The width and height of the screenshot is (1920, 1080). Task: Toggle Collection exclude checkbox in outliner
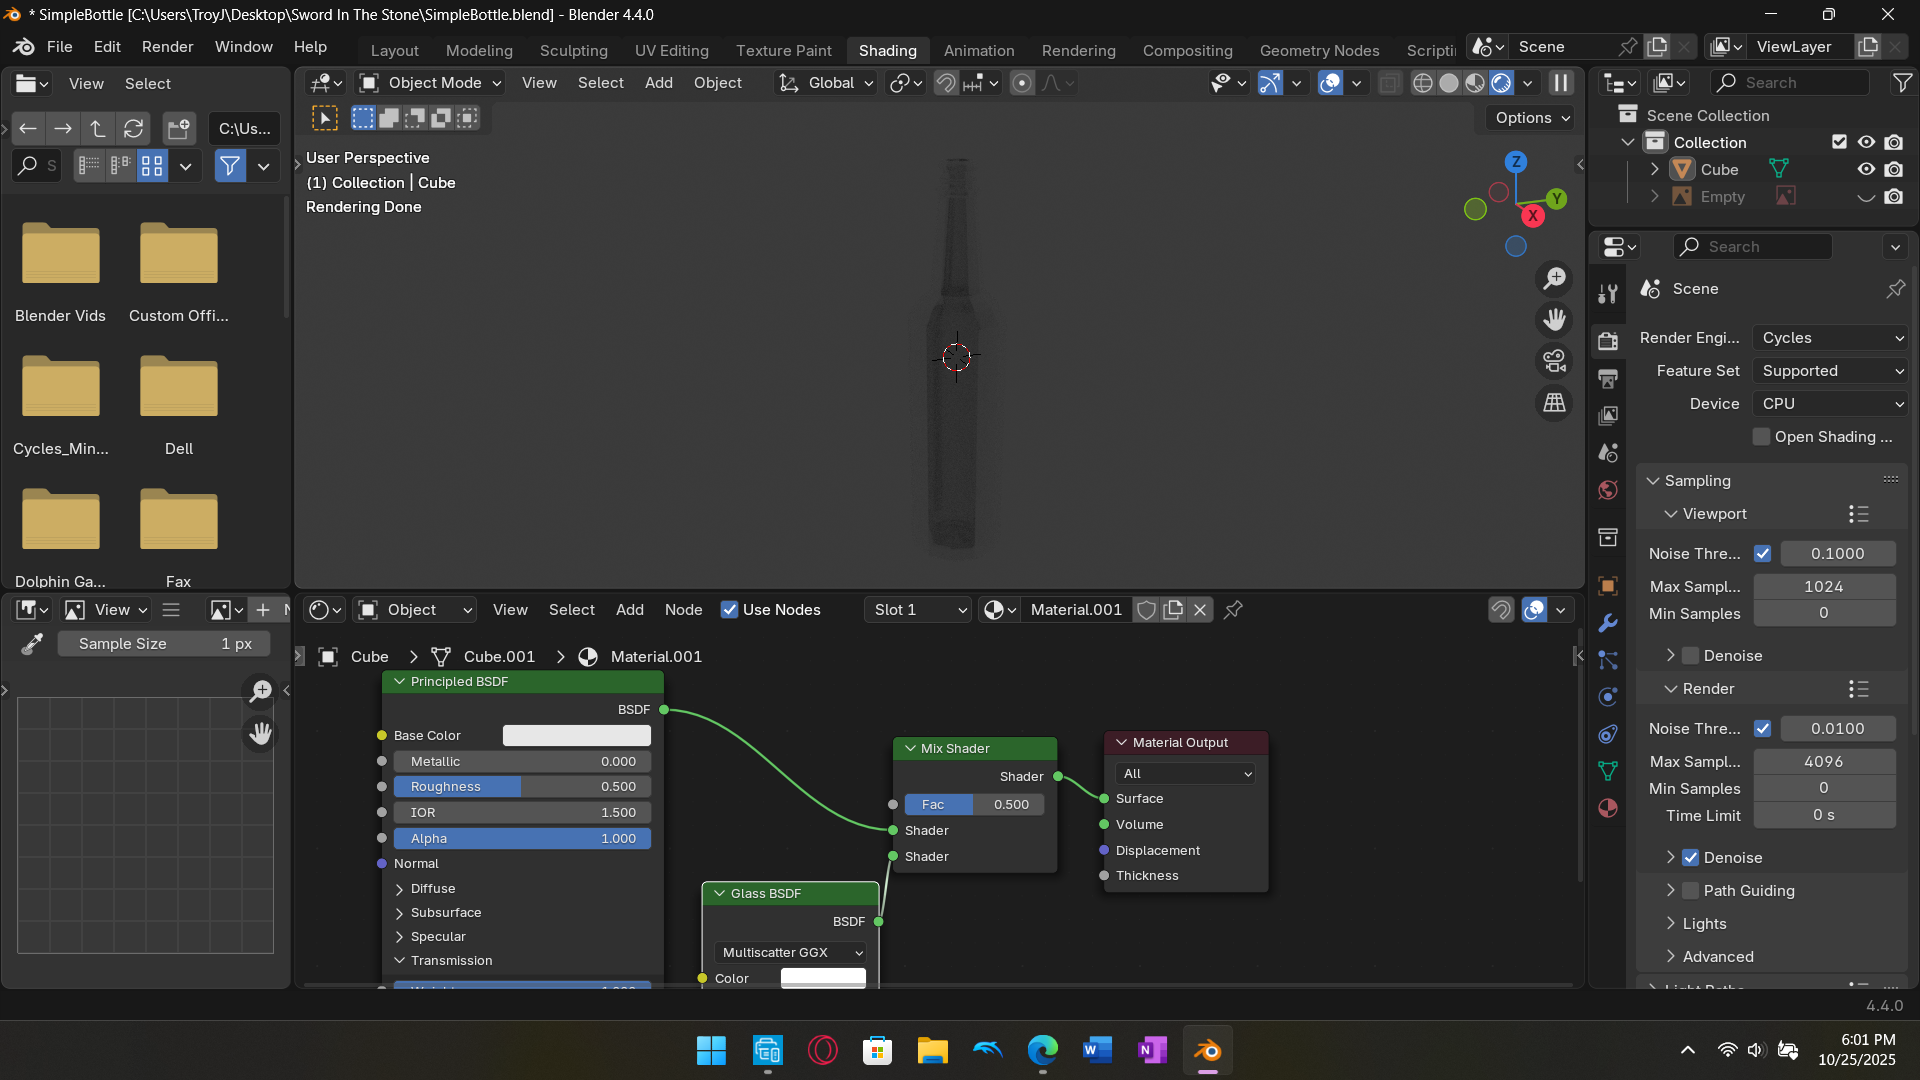[1839, 142]
